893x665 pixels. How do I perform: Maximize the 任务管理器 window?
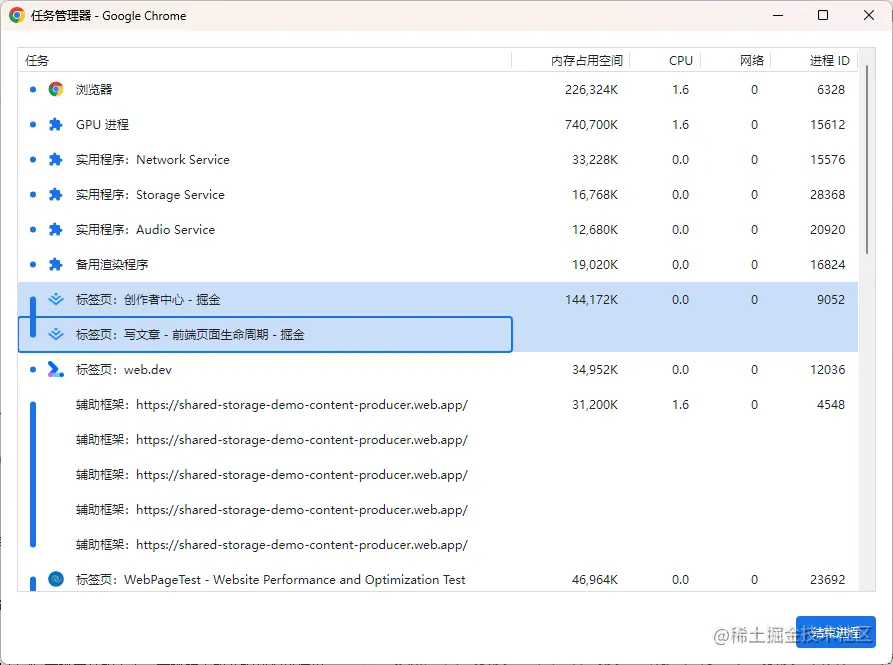[x=823, y=15]
